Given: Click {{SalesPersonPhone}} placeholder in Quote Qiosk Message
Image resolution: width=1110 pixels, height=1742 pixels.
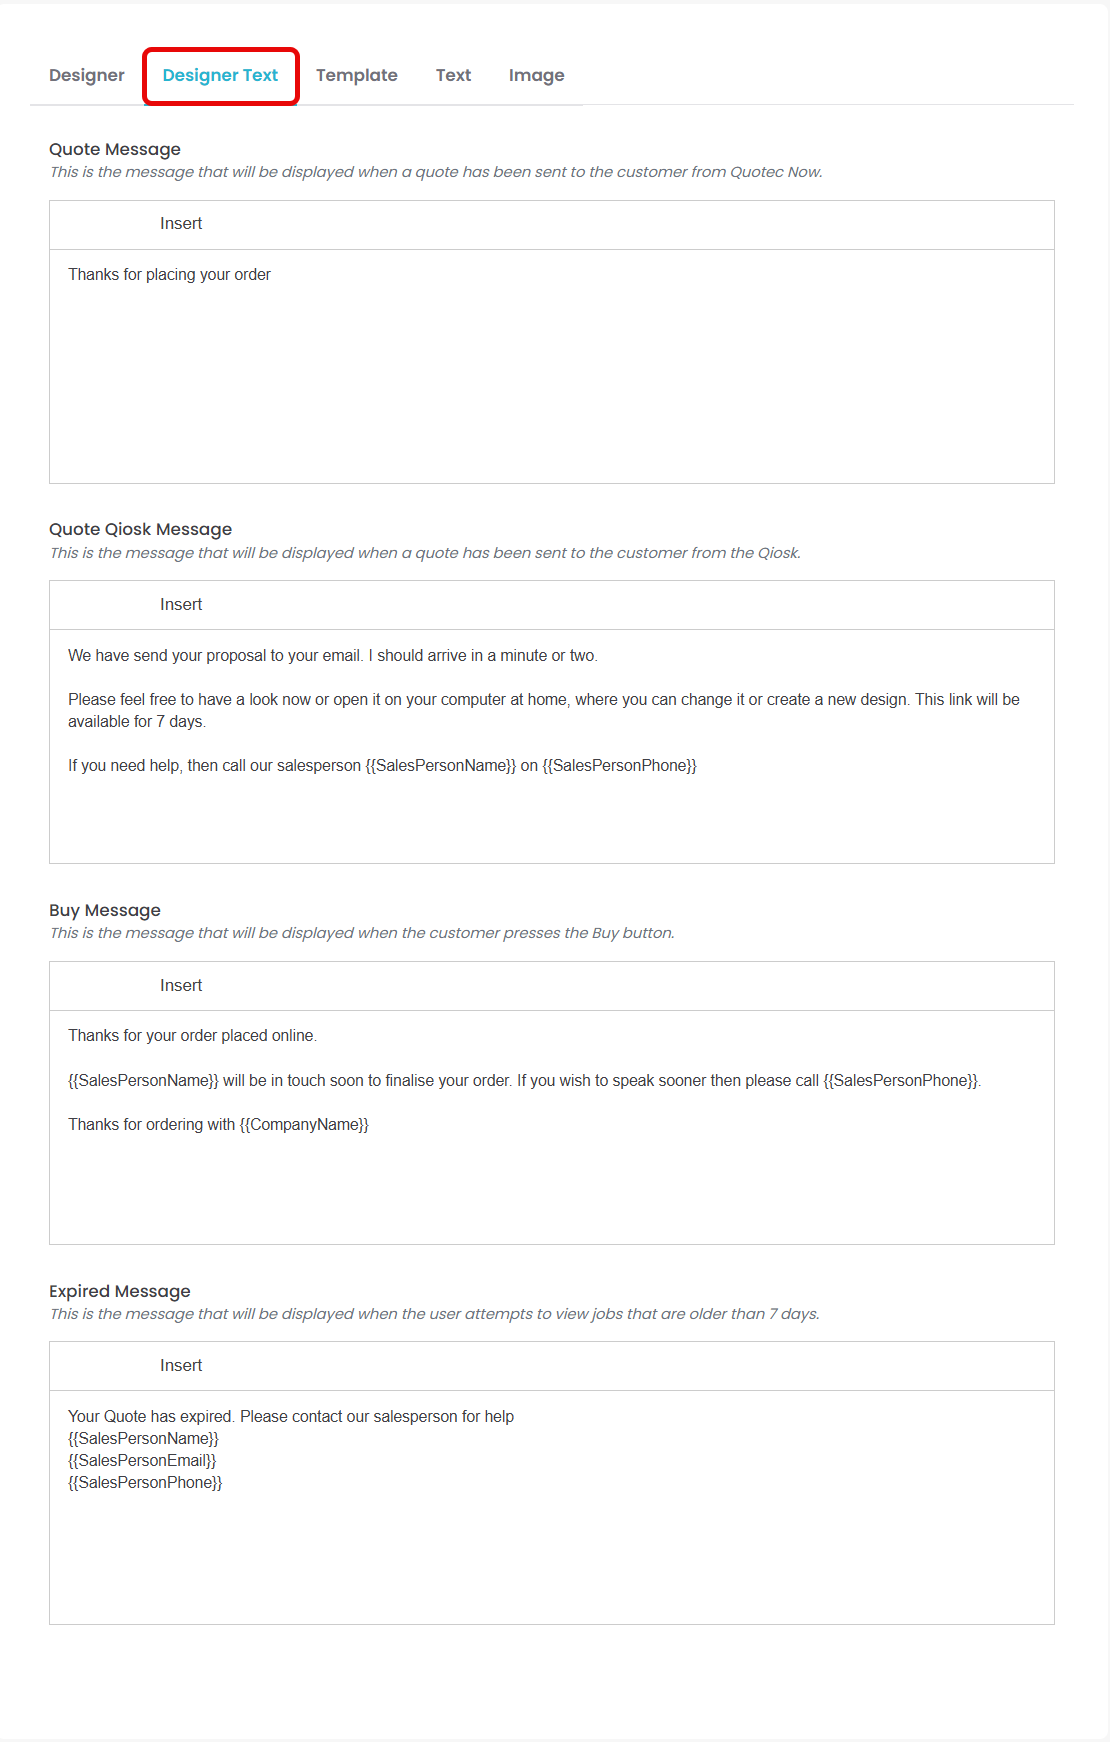Looking at the screenshot, I should 619,766.
